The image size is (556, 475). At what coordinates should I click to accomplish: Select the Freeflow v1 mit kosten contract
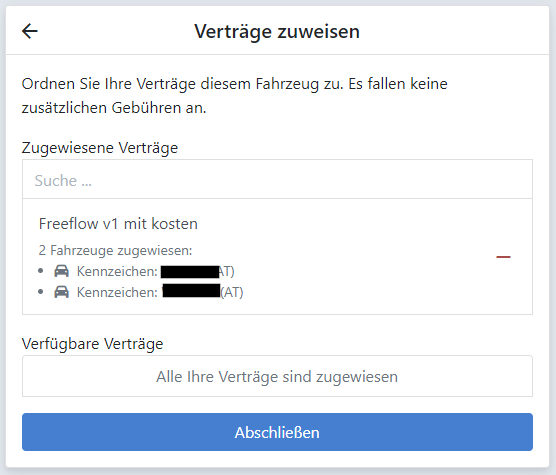[x=118, y=224]
